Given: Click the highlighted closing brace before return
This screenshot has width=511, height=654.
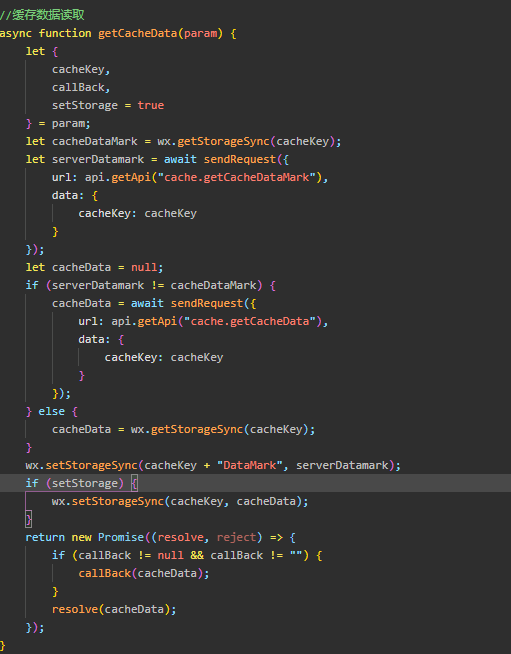Looking at the screenshot, I should (x=29, y=519).
